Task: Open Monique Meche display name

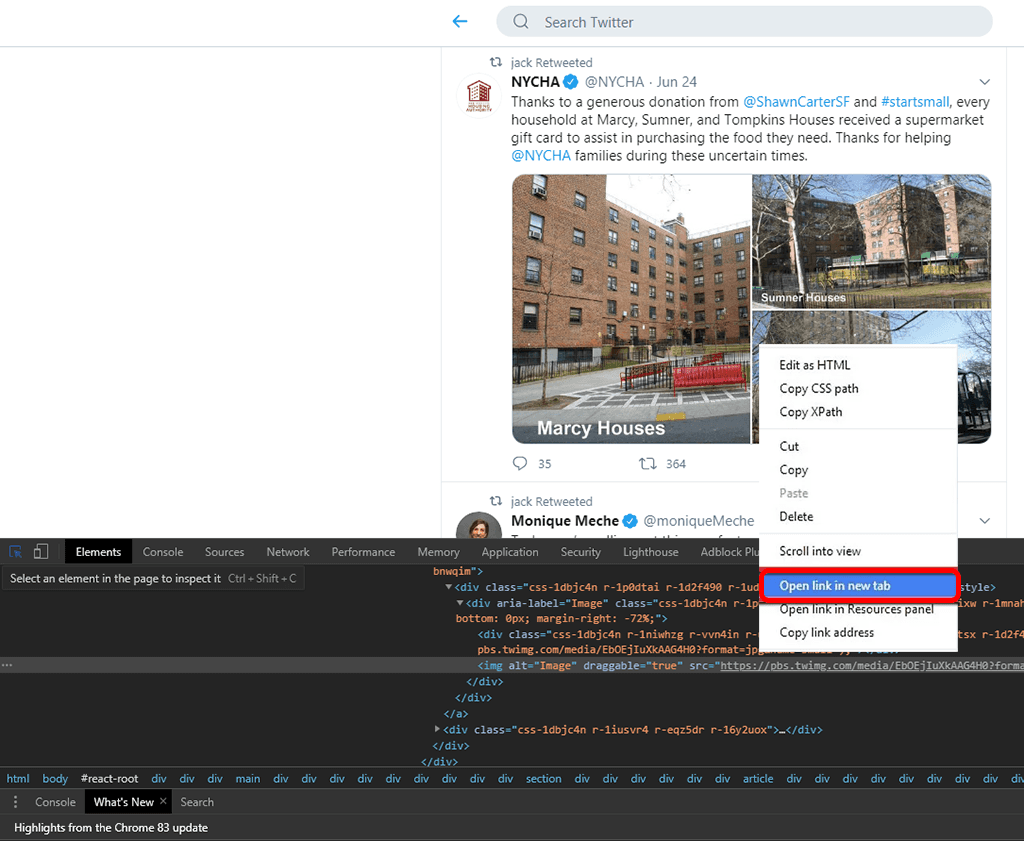Action: coord(565,520)
